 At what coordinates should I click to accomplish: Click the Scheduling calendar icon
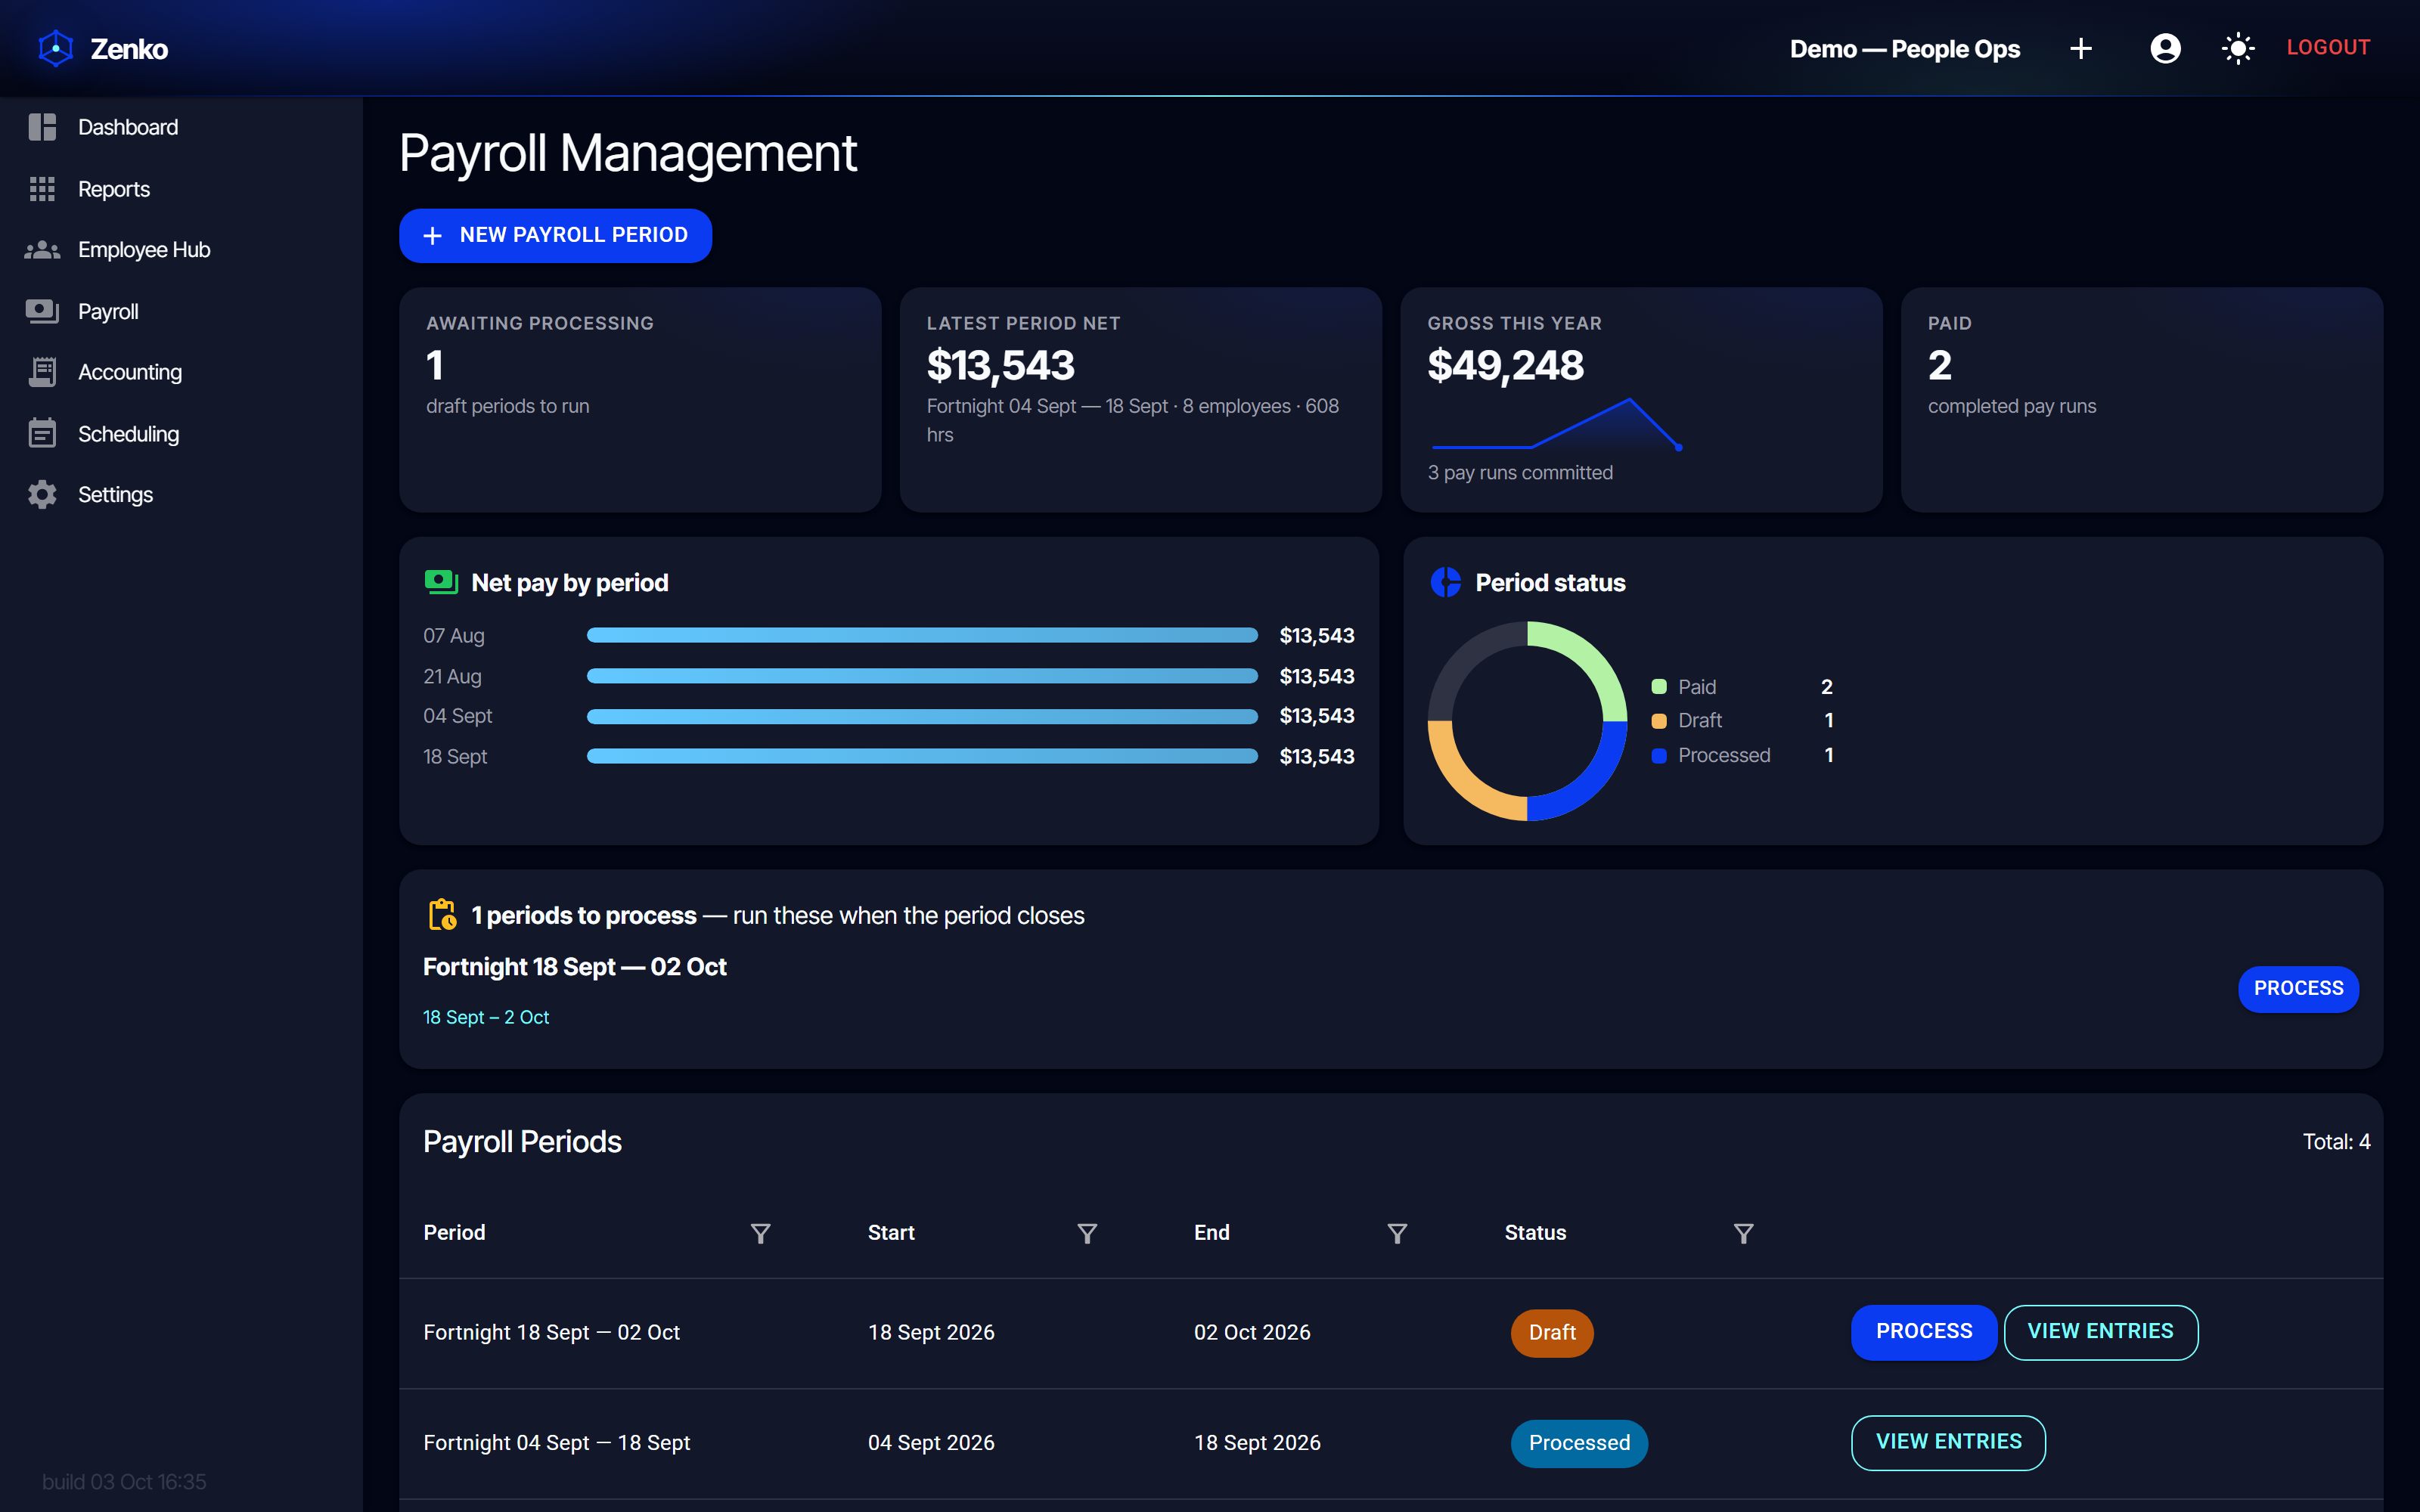42,434
